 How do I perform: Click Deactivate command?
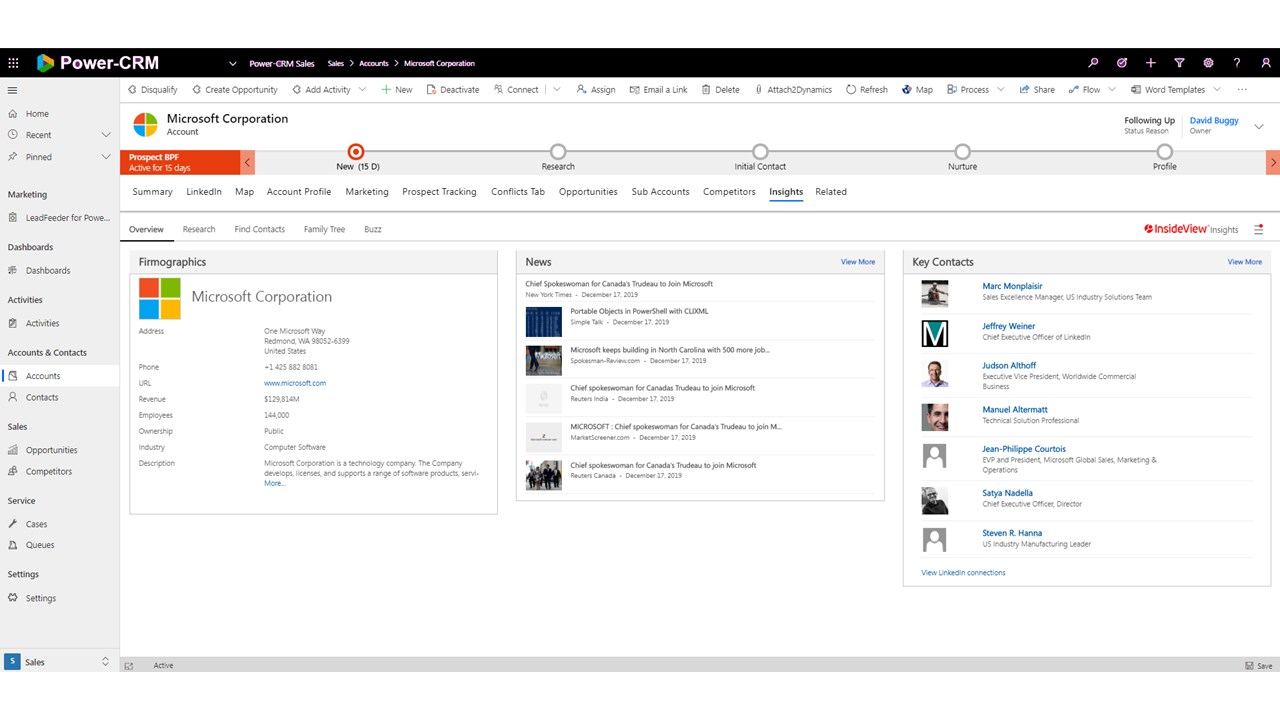452,90
